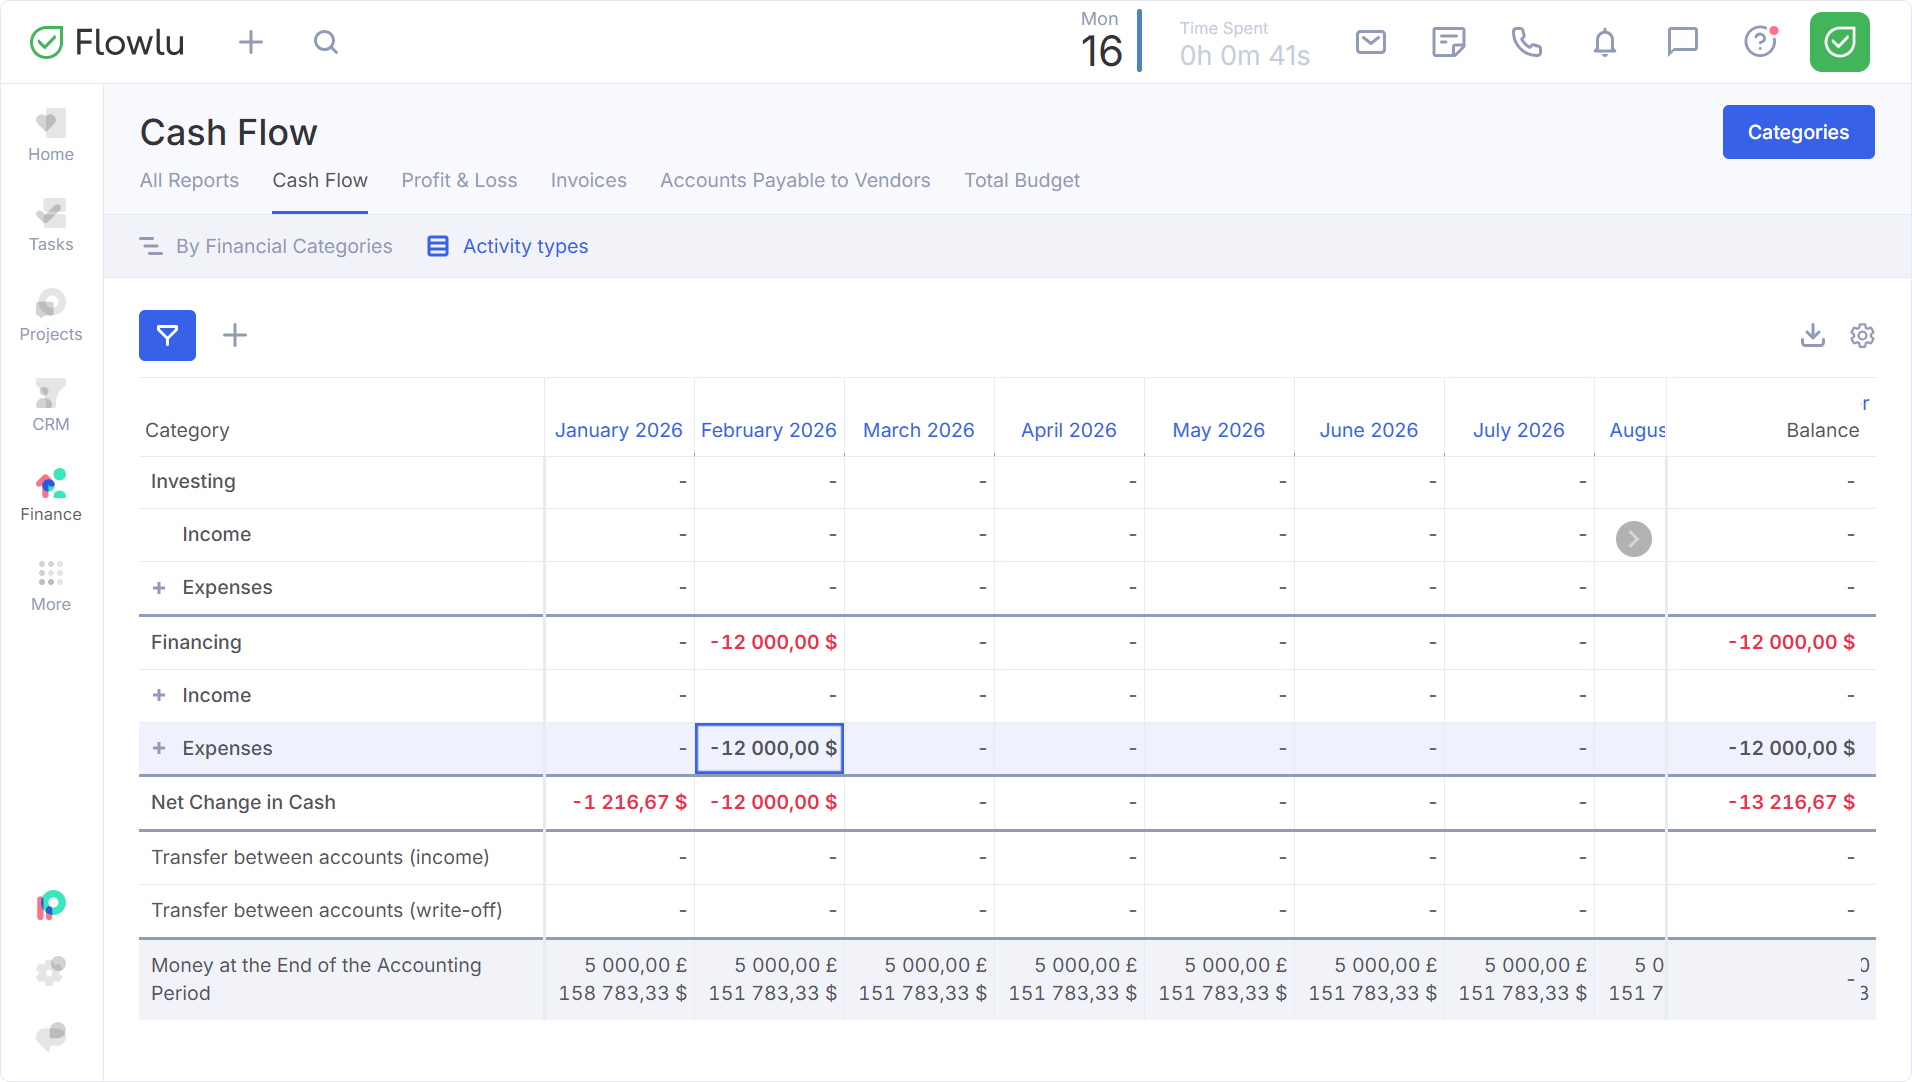The height and width of the screenshot is (1082, 1912).
Task: Select Financing Expenses February 2026 cell
Action: pyautogui.click(x=769, y=749)
